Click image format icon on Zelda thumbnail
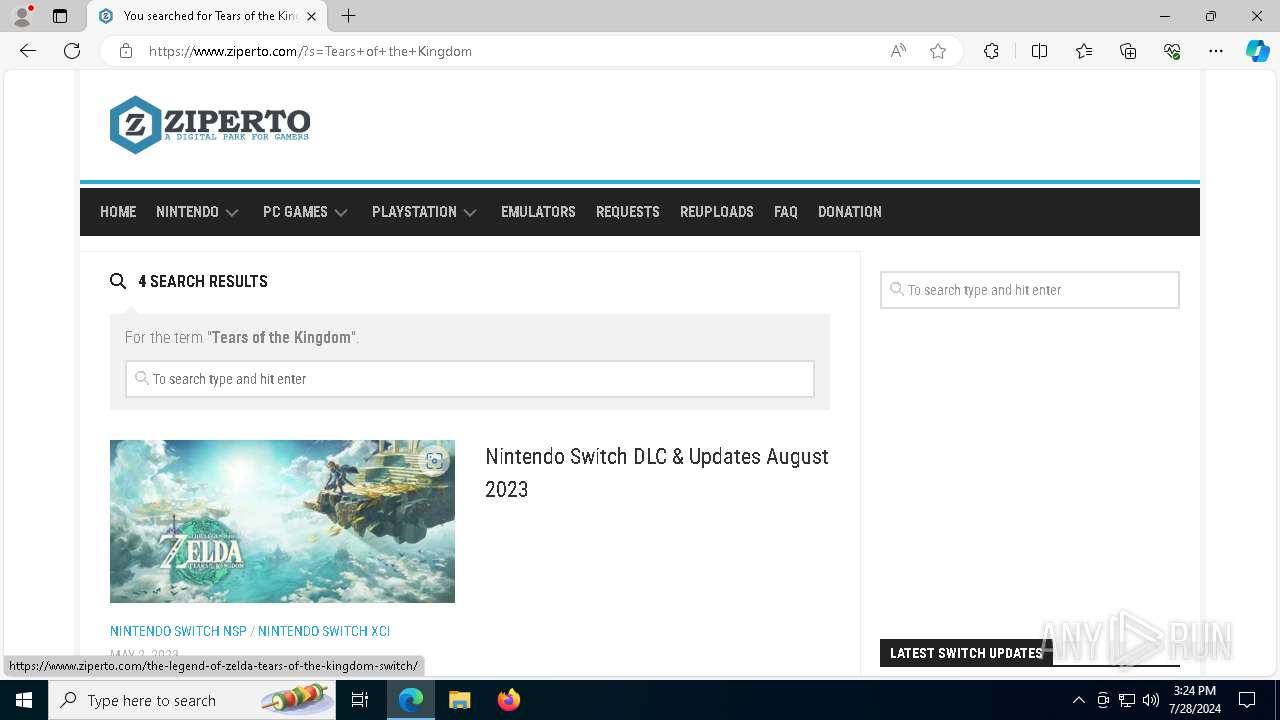The height and width of the screenshot is (720, 1280). point(434,460)
